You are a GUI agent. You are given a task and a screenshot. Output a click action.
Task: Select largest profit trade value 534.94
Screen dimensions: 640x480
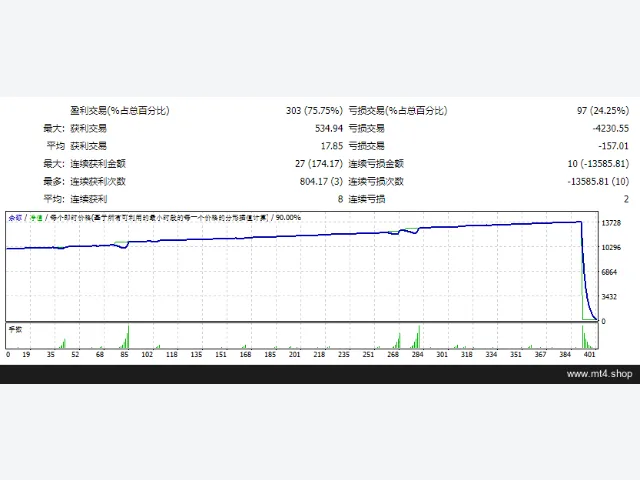pos(329,128)
